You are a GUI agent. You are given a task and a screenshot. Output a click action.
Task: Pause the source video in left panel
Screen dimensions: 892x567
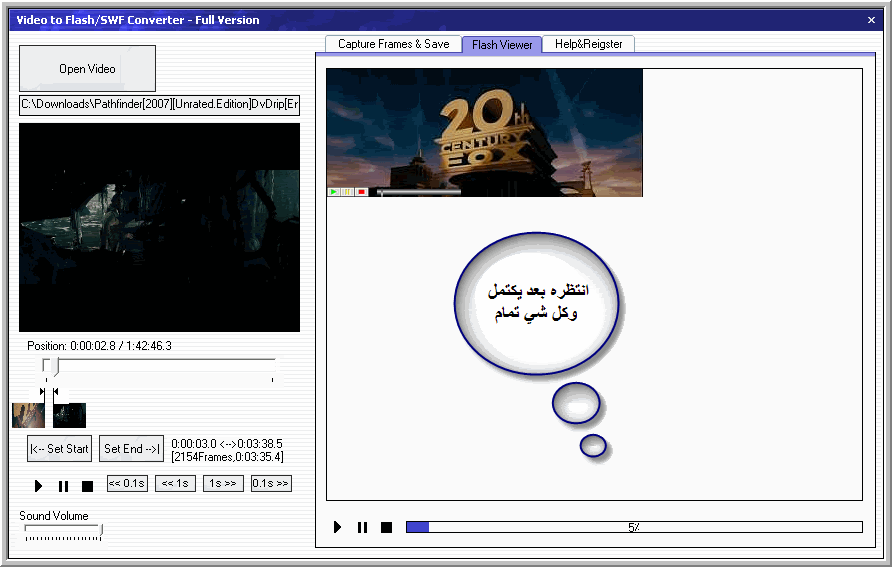tap(63, 486)
